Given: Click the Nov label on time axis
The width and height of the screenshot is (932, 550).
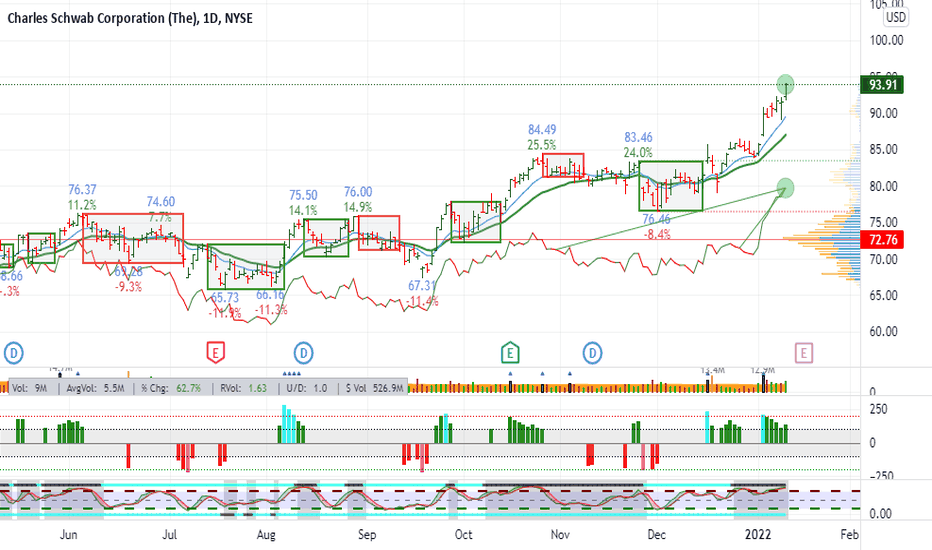Looking at the screenshot, I should pyautogui.click(x=560, y=535).
